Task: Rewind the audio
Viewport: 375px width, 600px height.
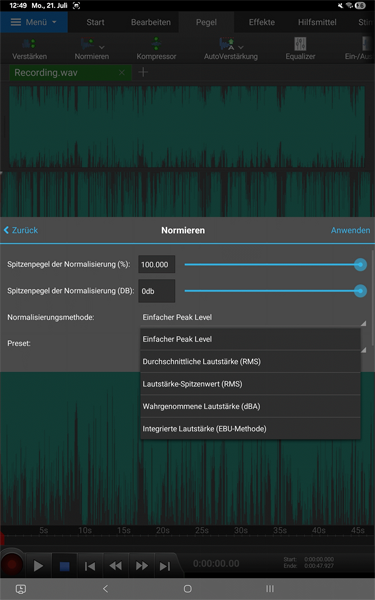Action: (x=116, y=566)
